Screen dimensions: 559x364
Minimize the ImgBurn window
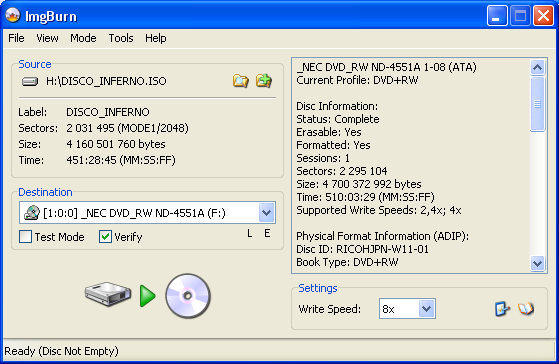click(x=497, y=16)
